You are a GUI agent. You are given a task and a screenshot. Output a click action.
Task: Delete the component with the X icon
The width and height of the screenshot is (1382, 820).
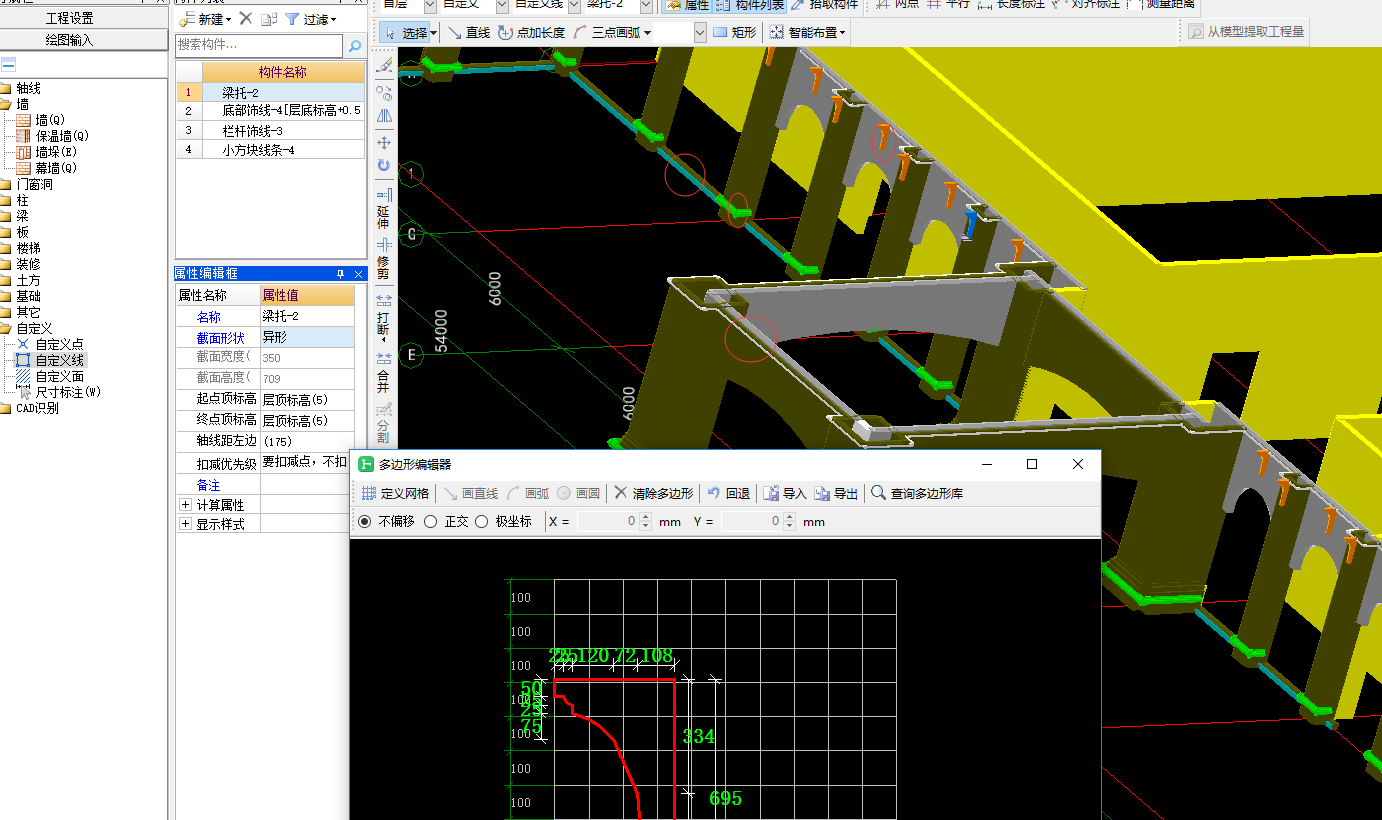[x=246, y=19]
